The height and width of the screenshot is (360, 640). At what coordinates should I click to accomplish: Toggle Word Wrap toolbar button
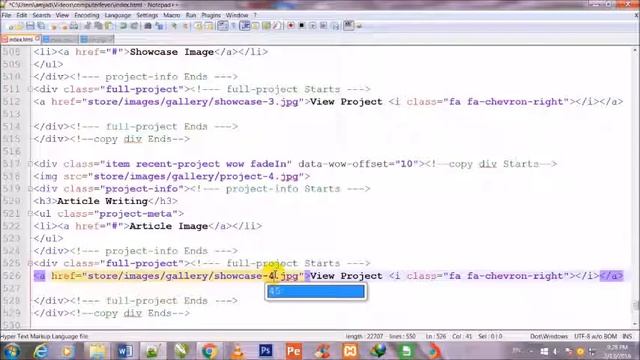click(x=222, y=26)
